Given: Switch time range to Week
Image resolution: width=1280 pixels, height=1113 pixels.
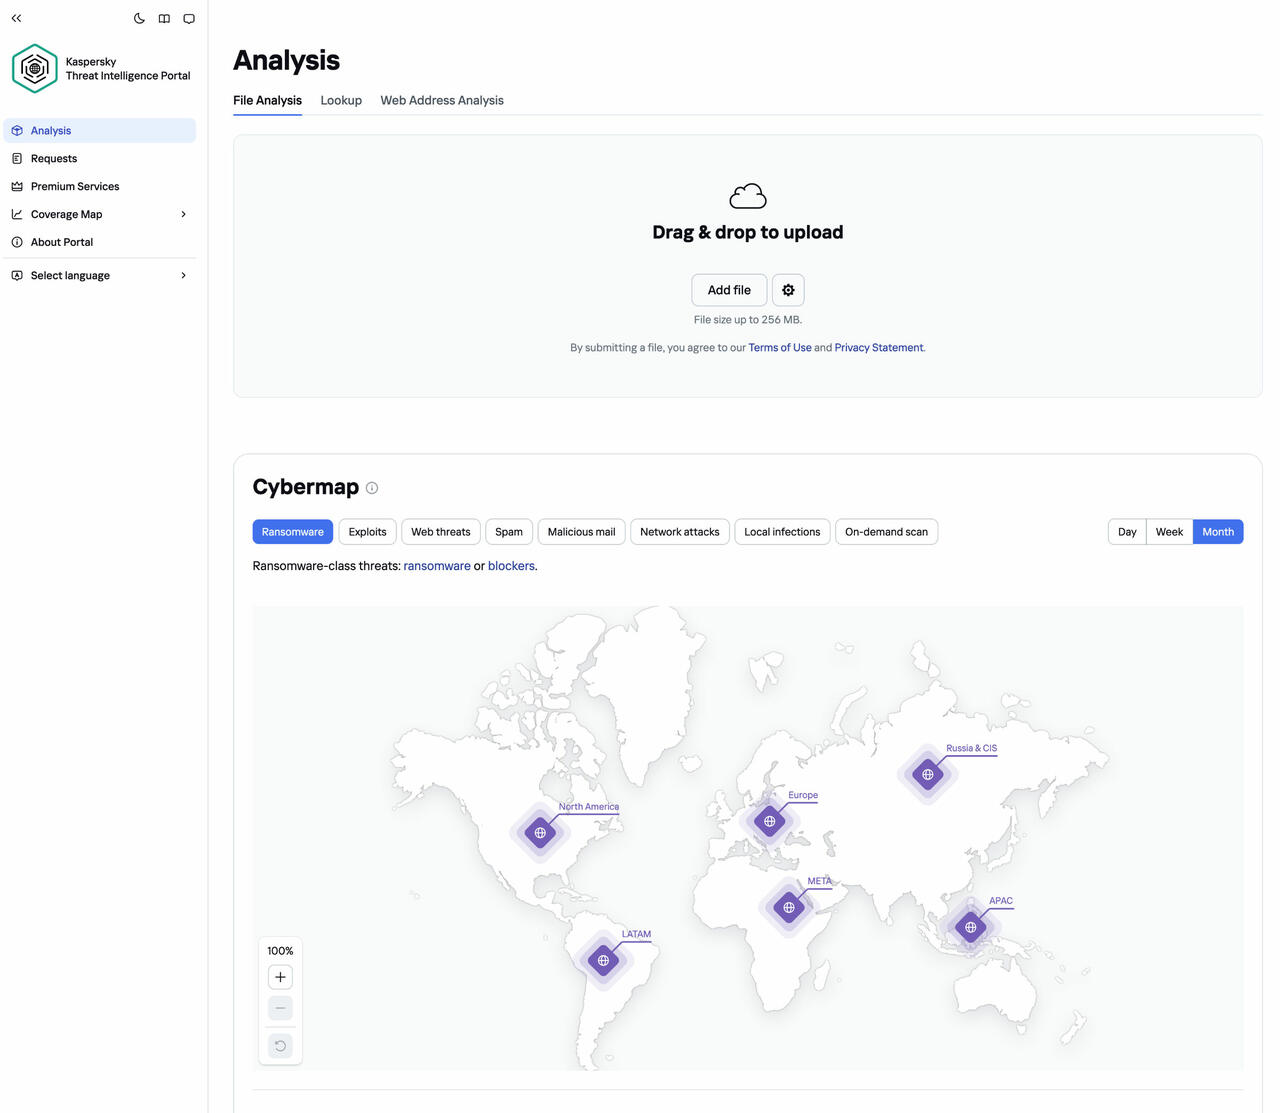Looking at the screenshot, I should 1169,532.
